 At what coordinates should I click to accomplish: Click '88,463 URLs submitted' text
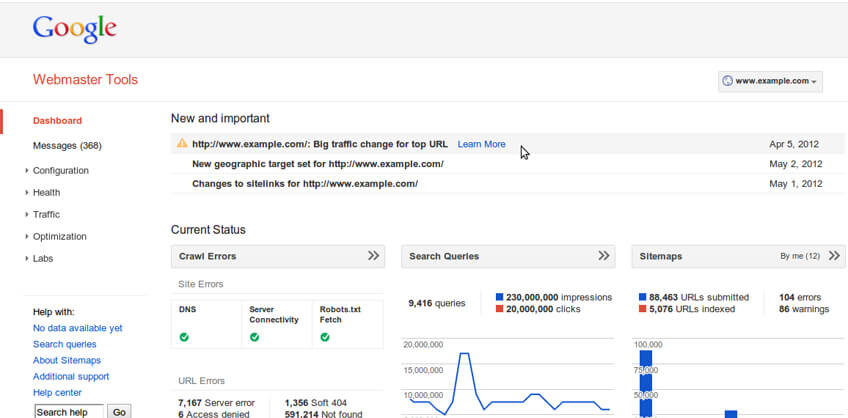click(699, 297)
